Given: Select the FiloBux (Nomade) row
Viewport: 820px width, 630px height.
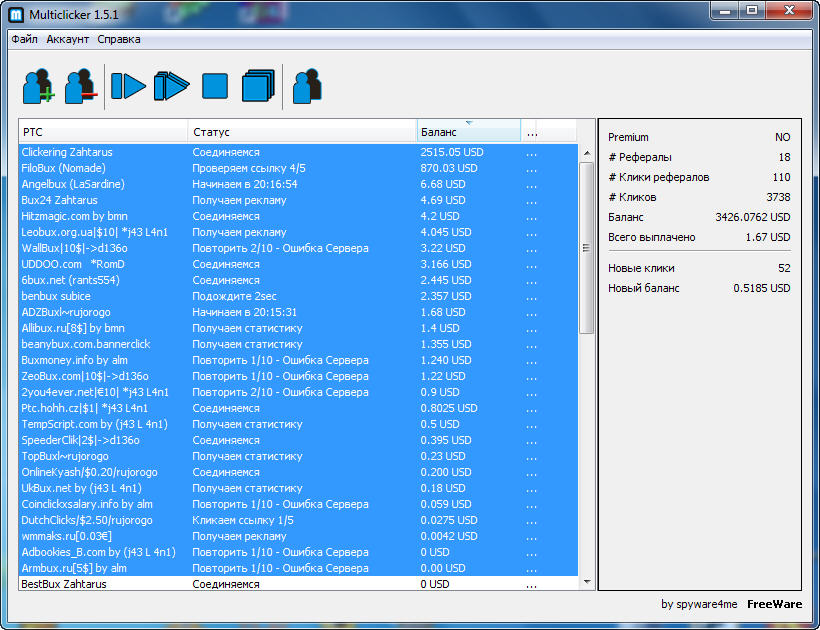Looking at the screenshot, I should coord(299,168).
